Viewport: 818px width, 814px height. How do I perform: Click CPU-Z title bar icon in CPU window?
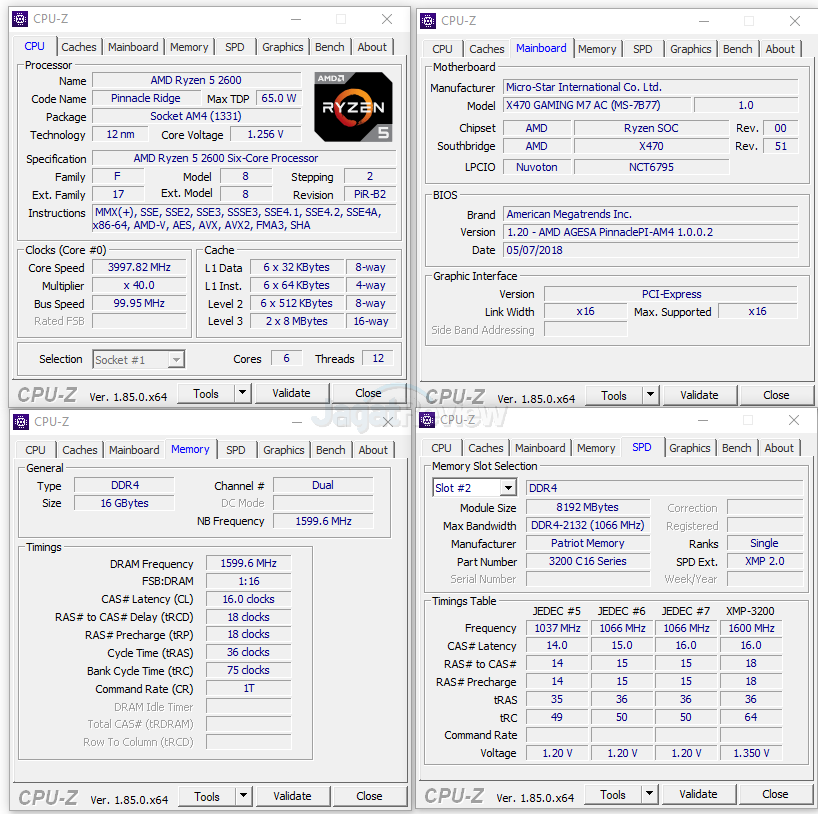tap(20, 19)
